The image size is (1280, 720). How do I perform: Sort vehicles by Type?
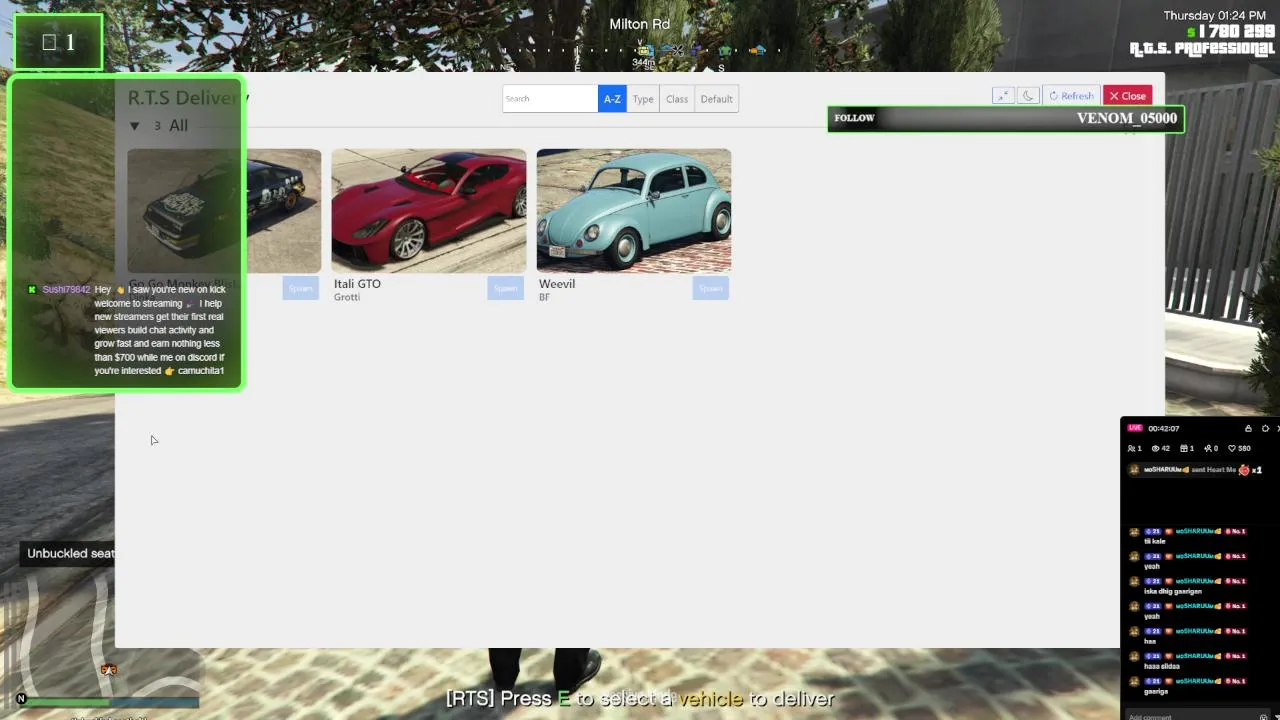pos(643,99)
